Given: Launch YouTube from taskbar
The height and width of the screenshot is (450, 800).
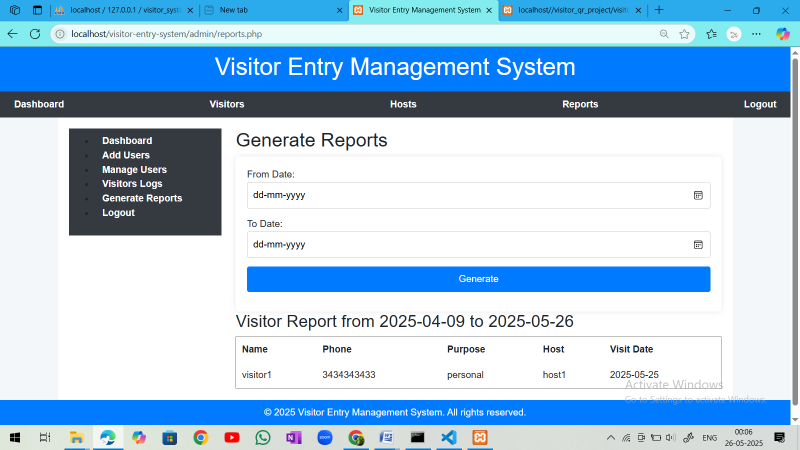Looking at the screenshot, I should click(232, 438).
